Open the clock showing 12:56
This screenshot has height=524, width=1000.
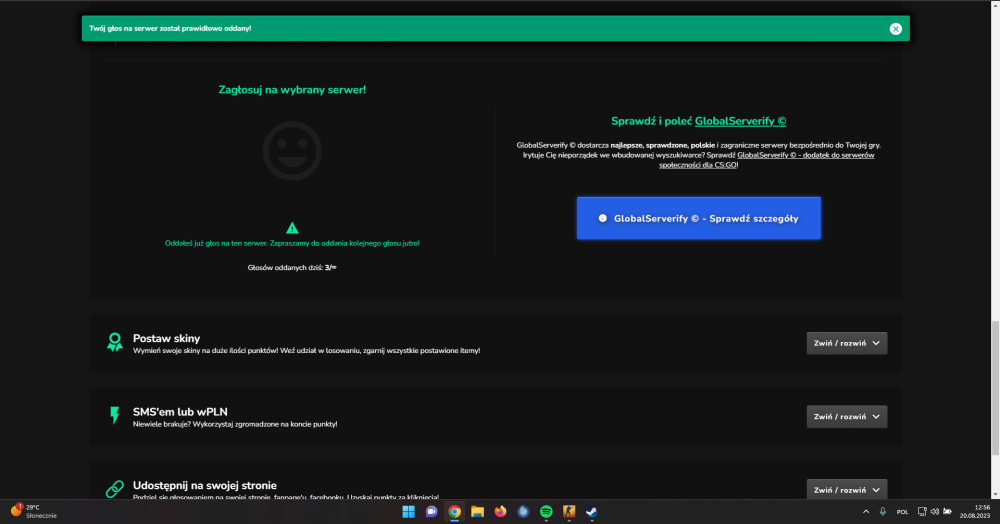pos(975,511)
